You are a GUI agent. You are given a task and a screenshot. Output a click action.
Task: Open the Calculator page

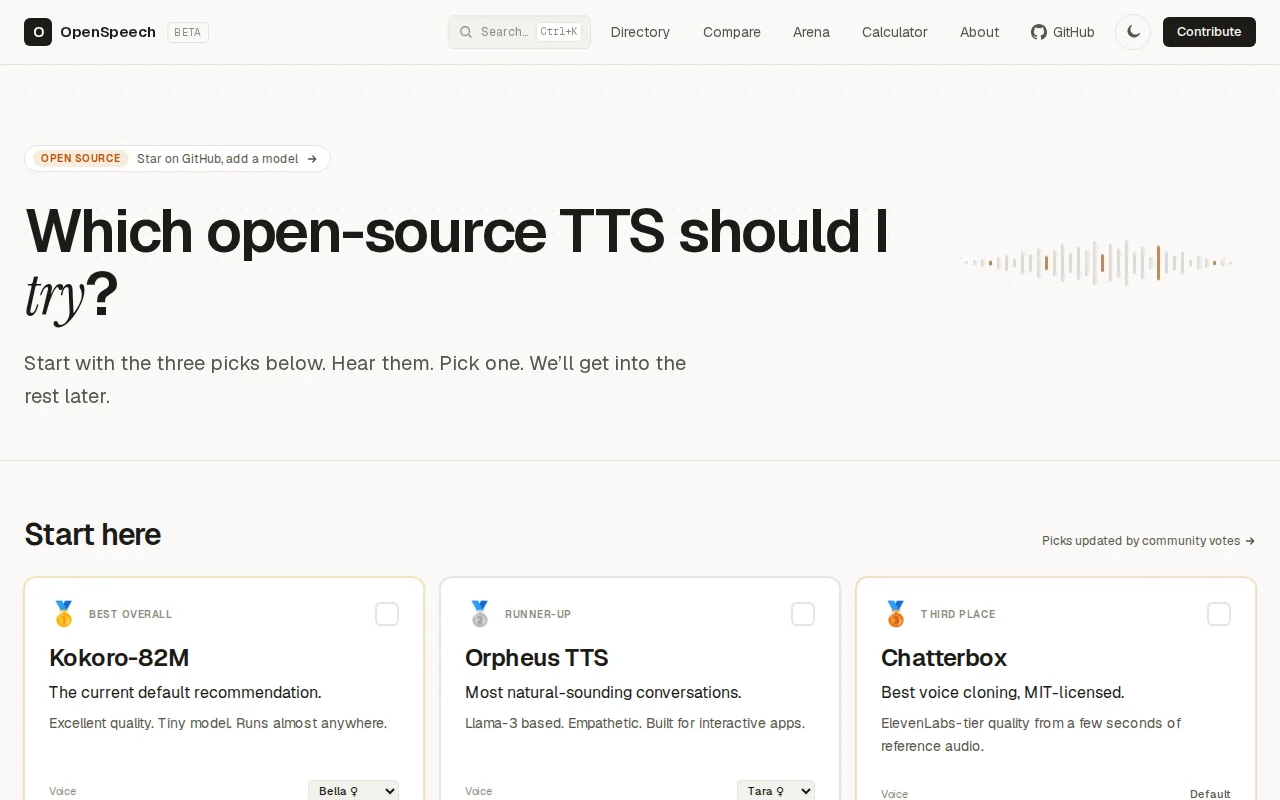click(895, 32)
